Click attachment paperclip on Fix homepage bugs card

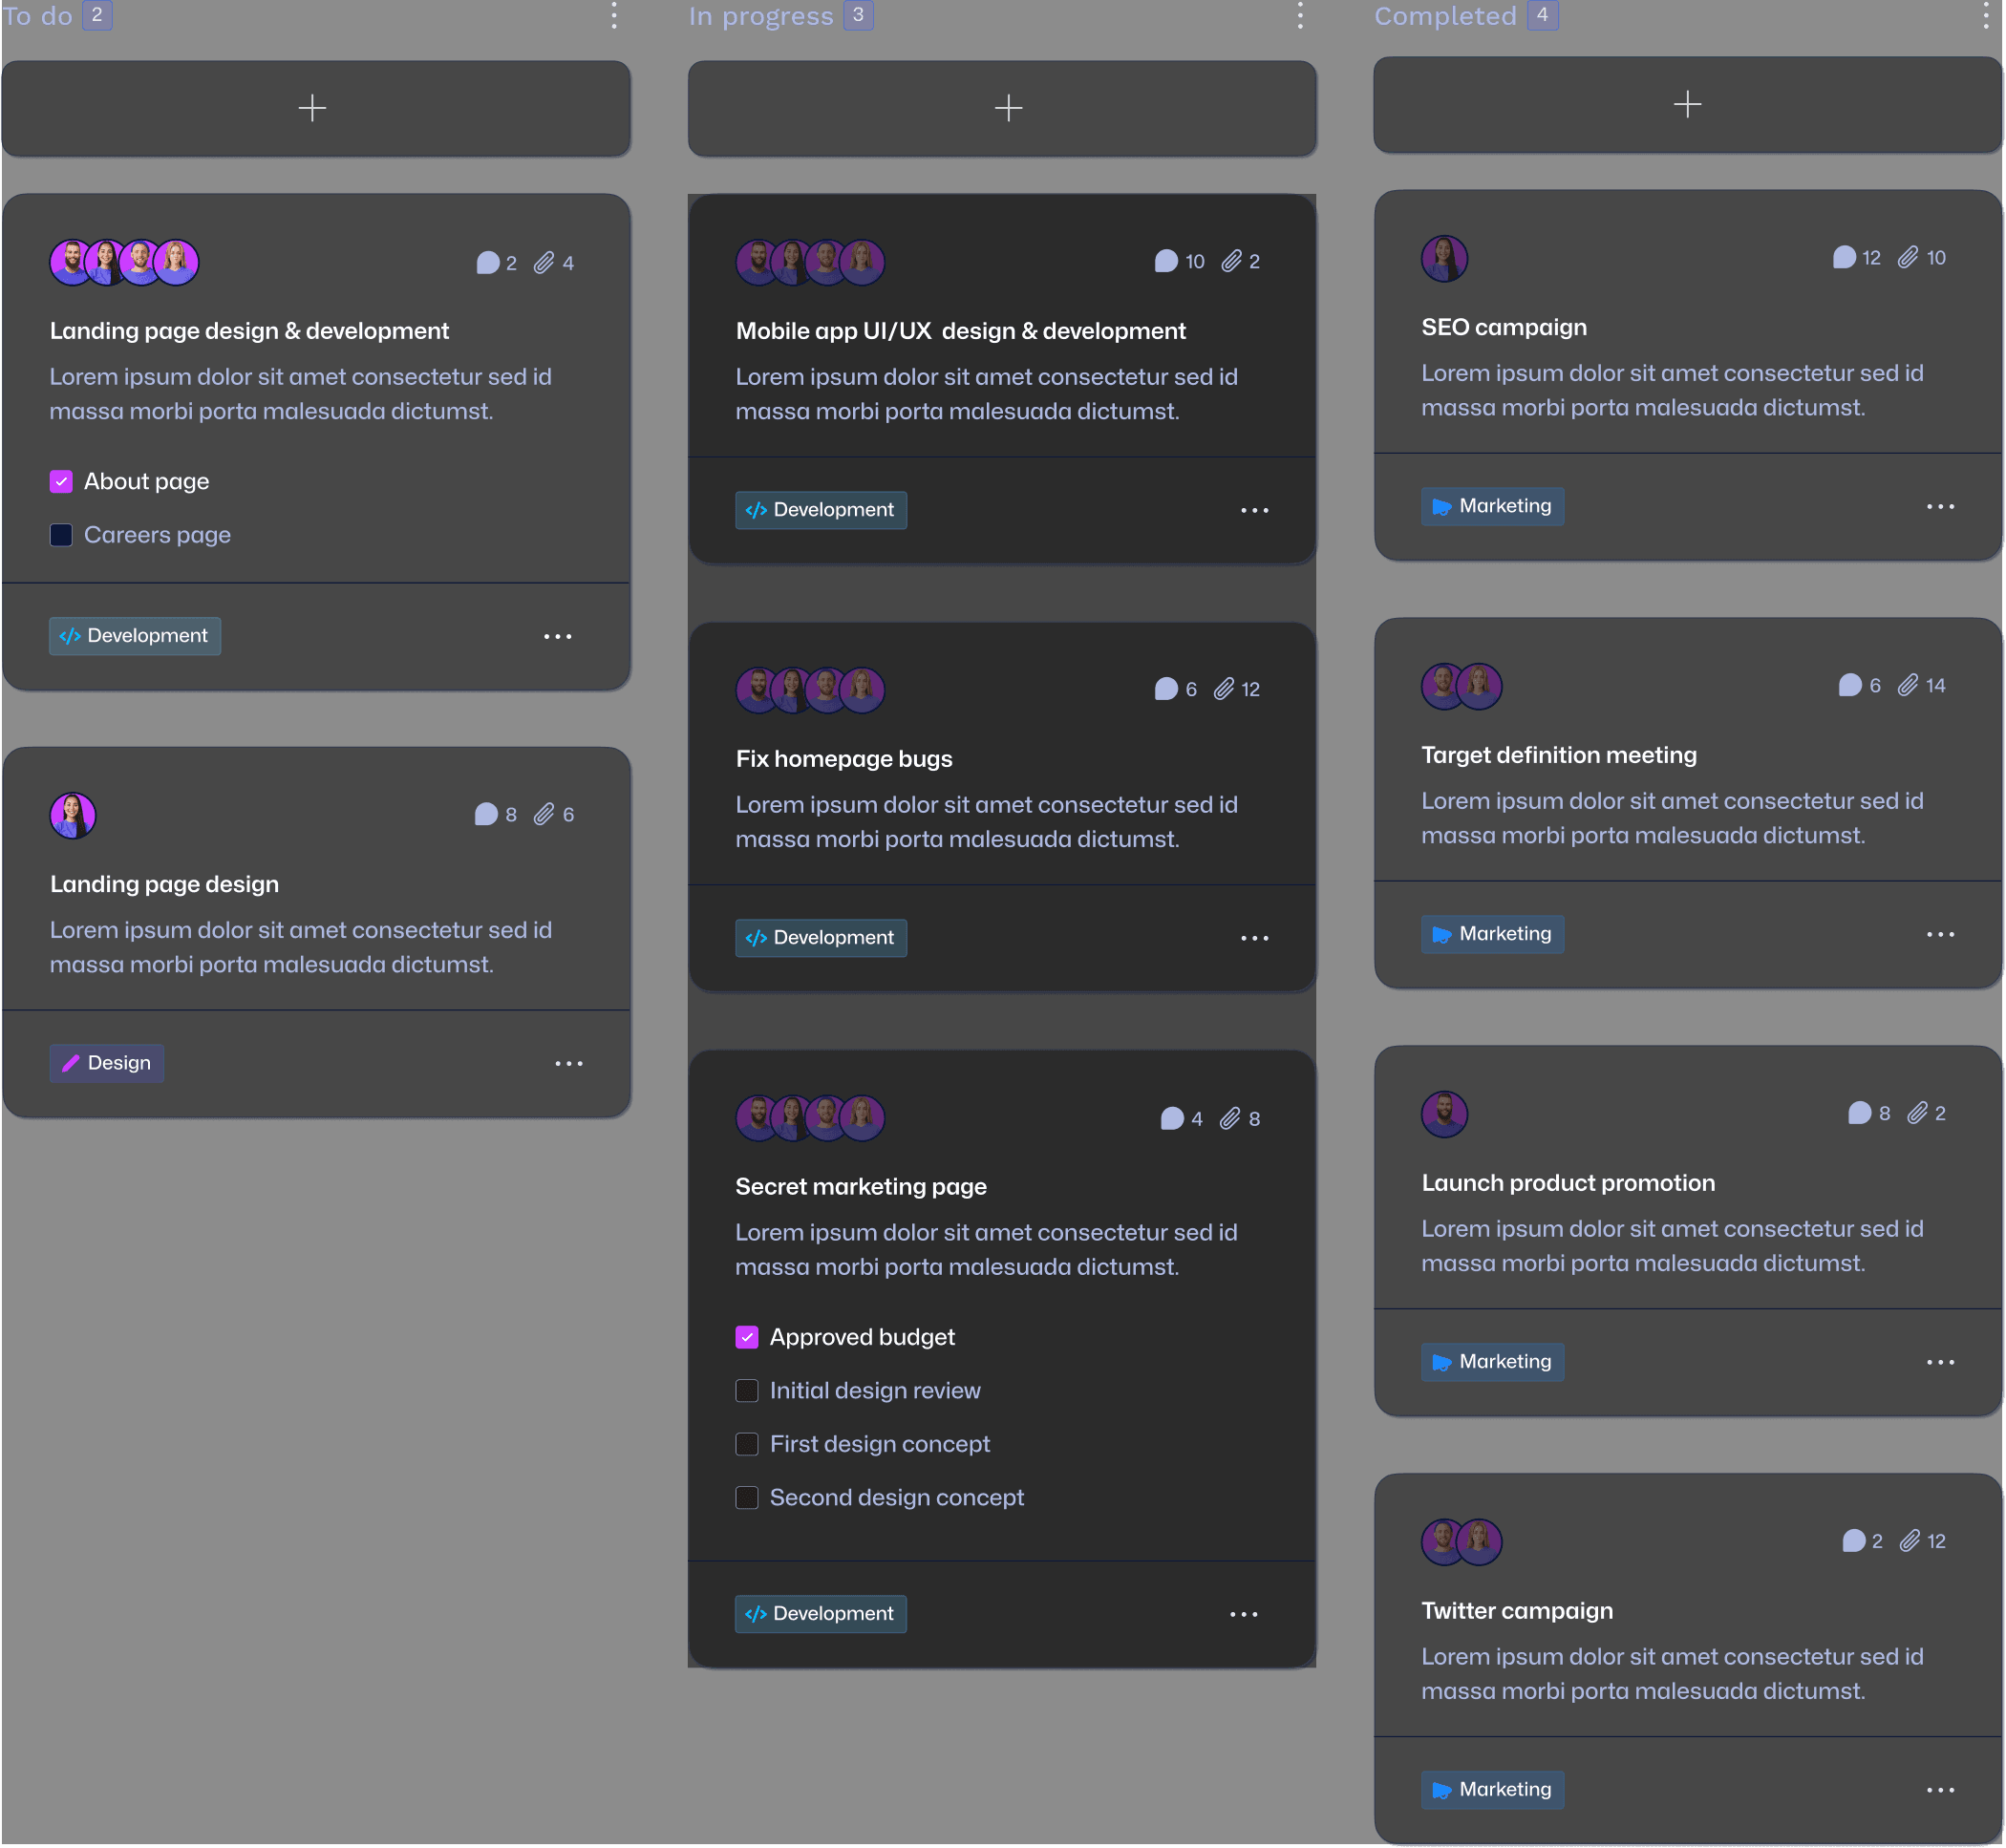[x=1224, y=689]
